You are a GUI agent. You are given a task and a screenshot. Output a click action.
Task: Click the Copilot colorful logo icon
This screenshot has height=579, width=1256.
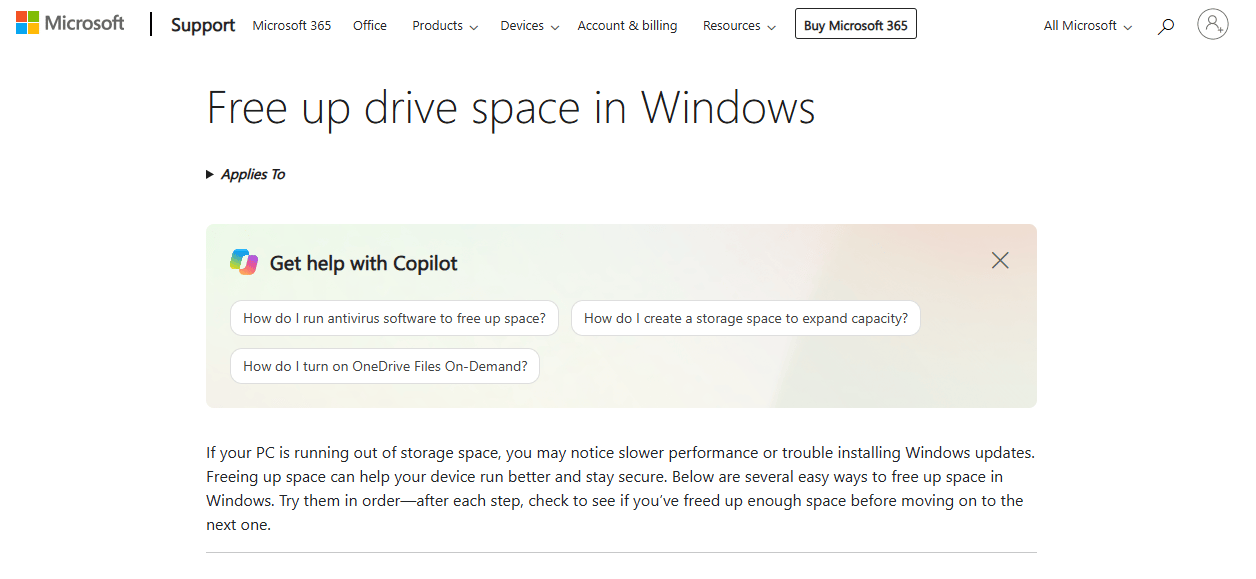click(x=244, y=262)
